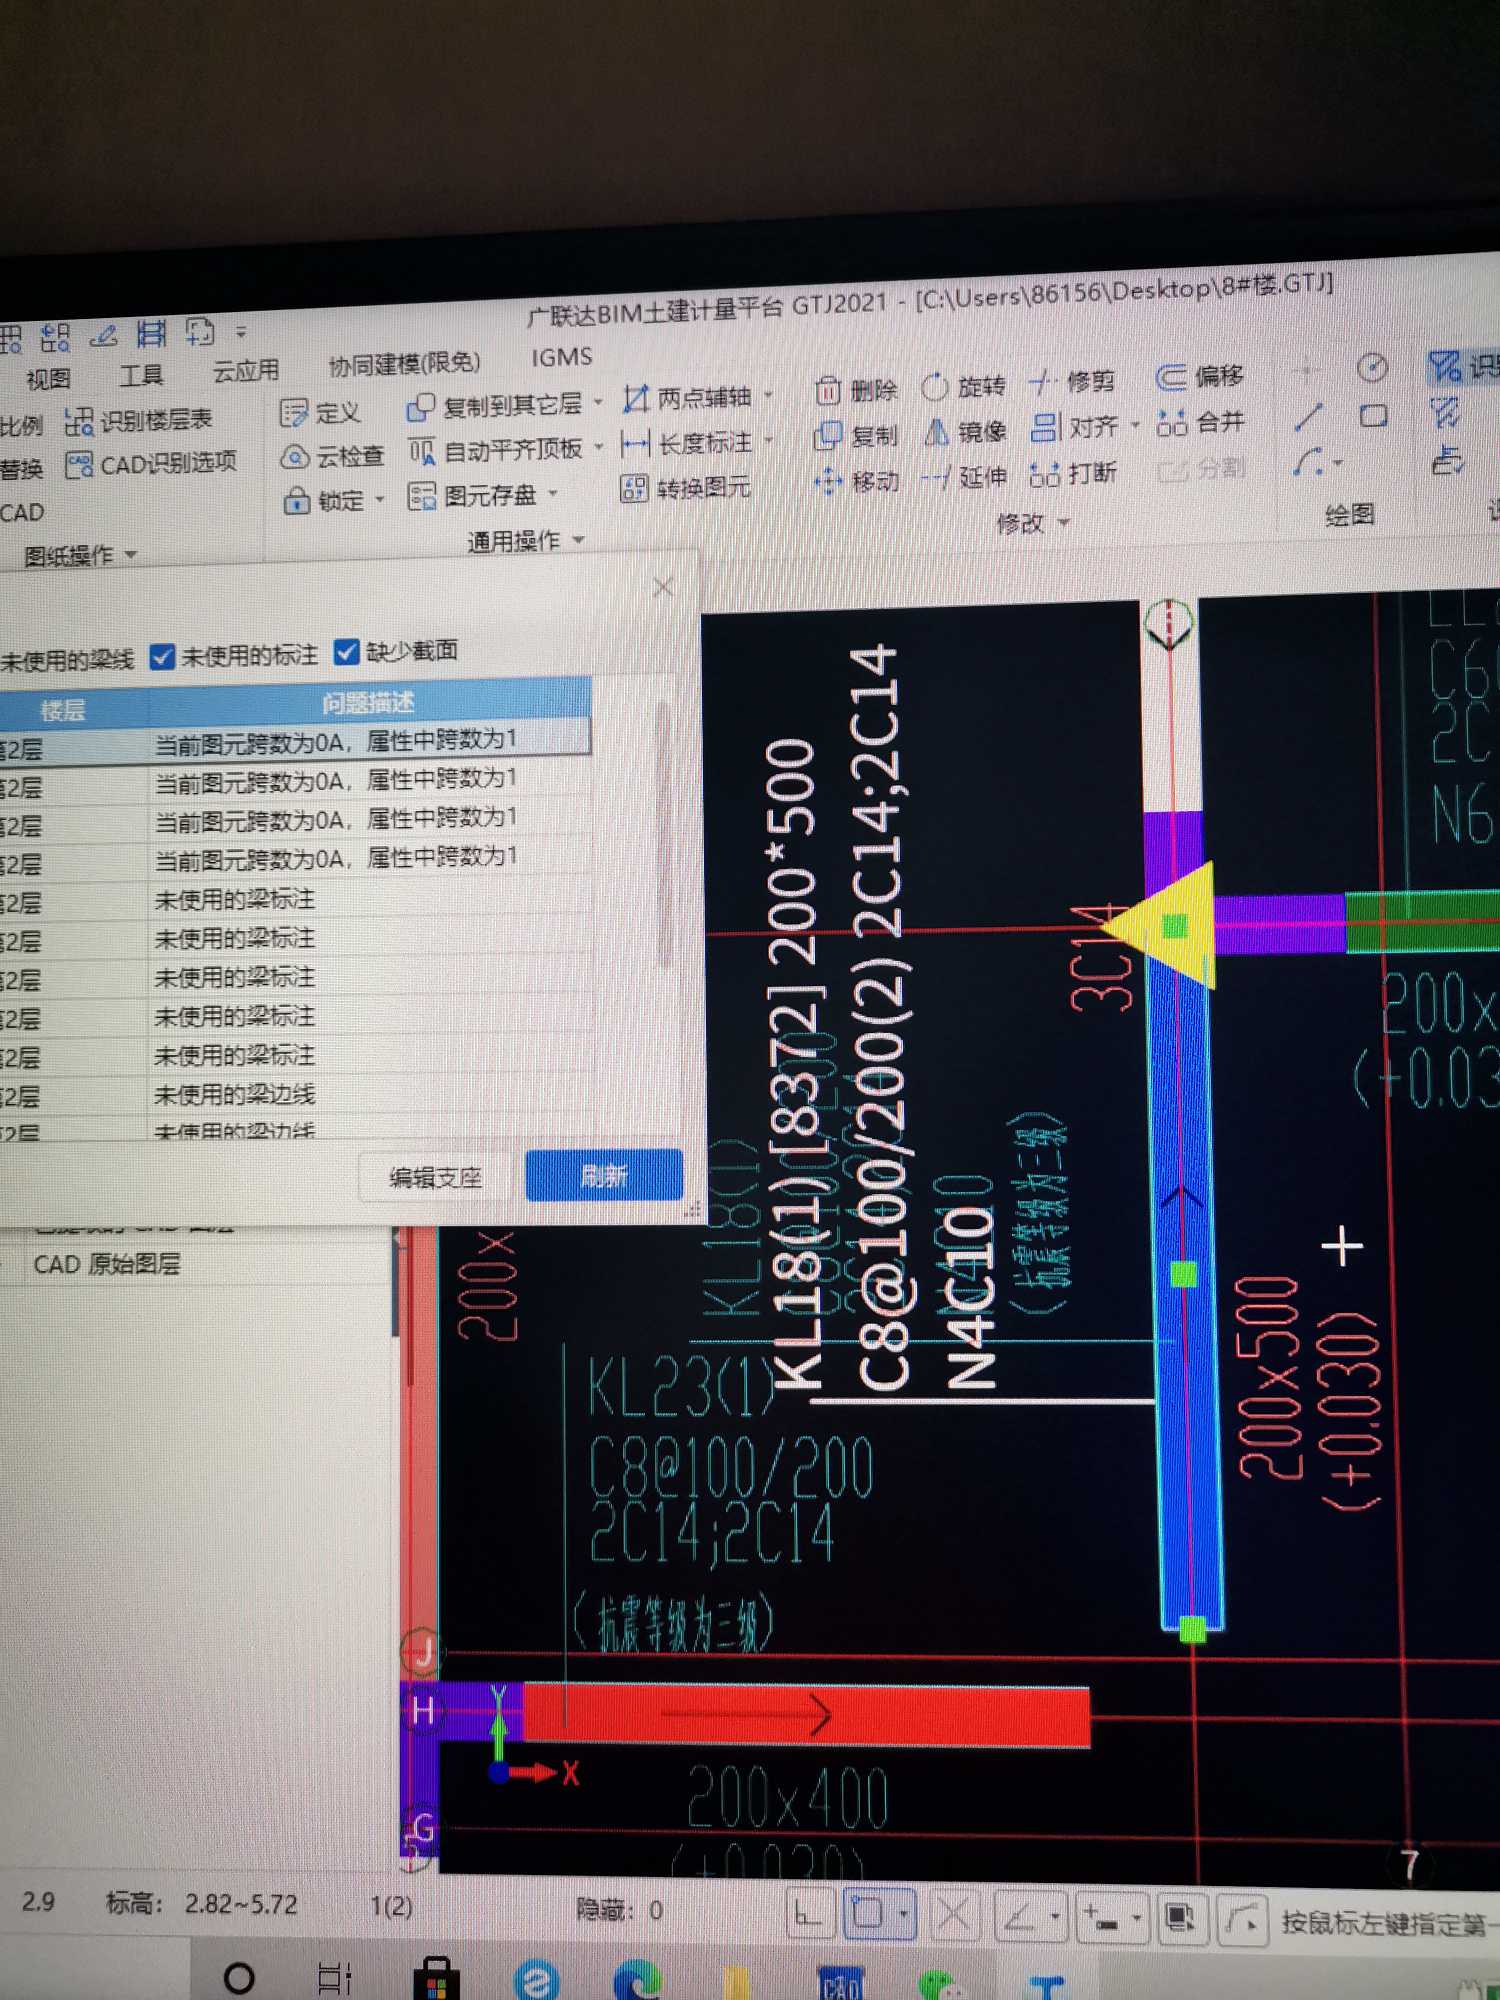
Task: Open 锁定 dropdown arrow
Action: click(380, 499)
